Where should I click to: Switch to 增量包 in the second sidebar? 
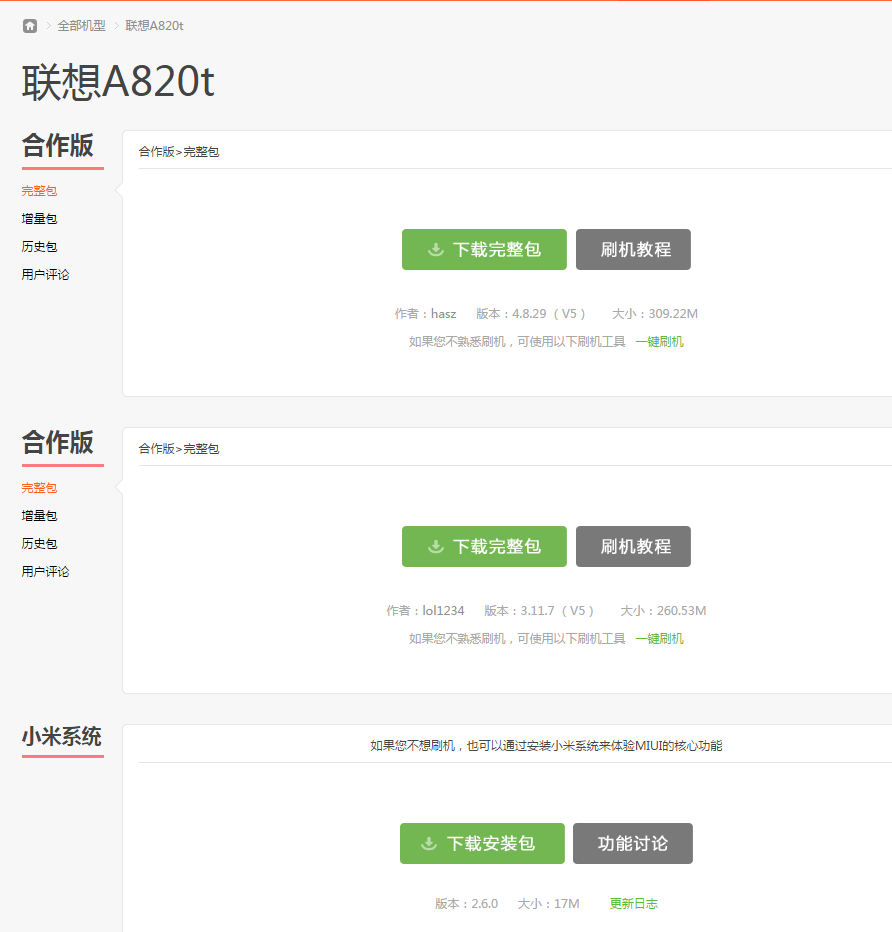click(38, 516)
